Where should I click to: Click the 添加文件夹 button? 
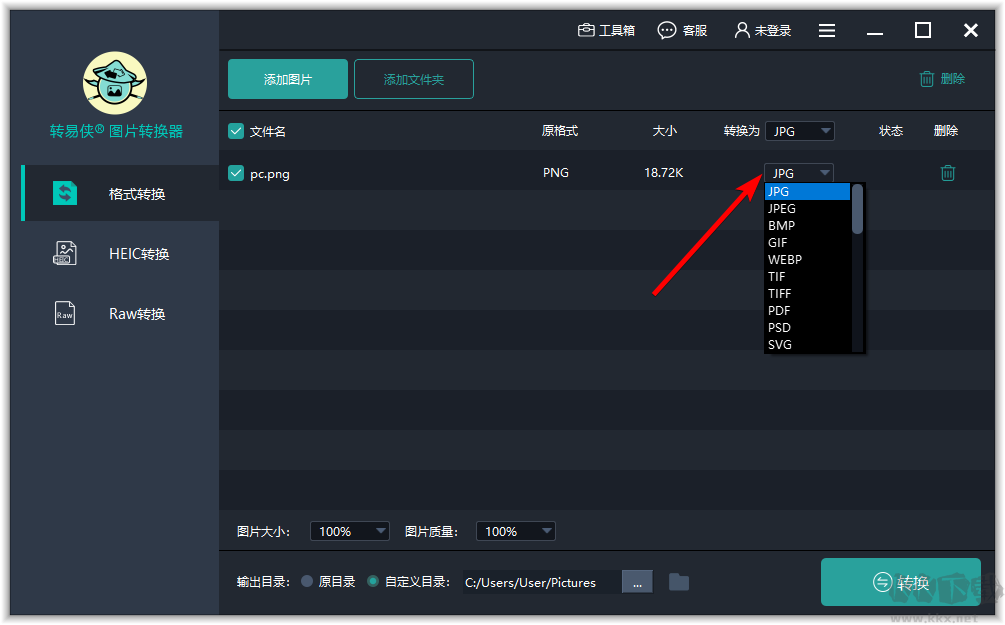coord(414,79)
